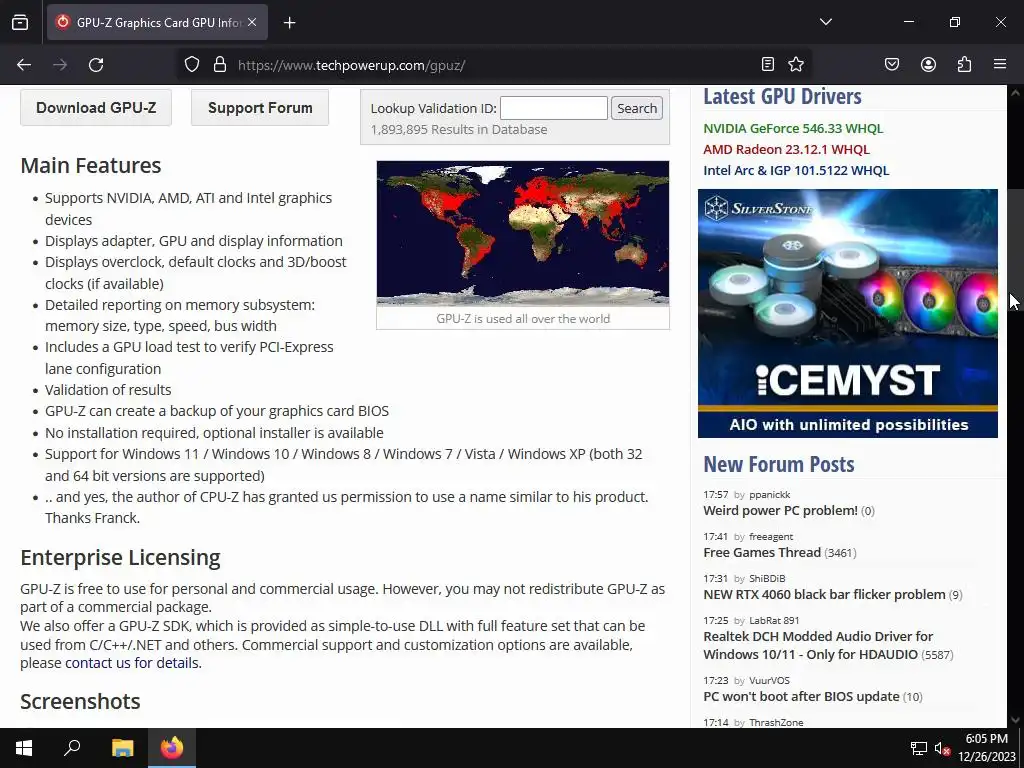Open the Weird power PC problem! post

pyautogui.click(x=780, y=510)
